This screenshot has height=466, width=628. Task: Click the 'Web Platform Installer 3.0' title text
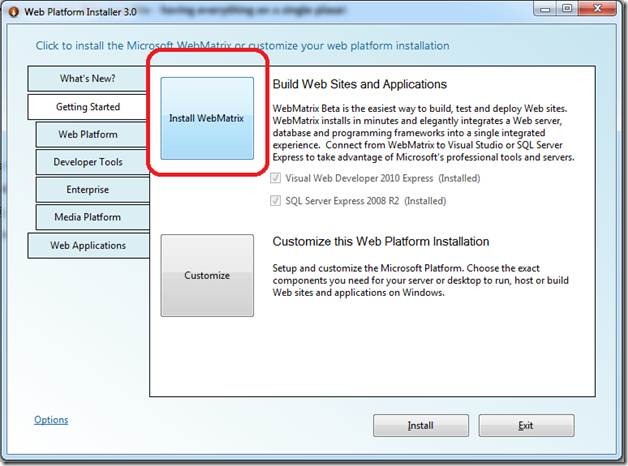[80, 12]
